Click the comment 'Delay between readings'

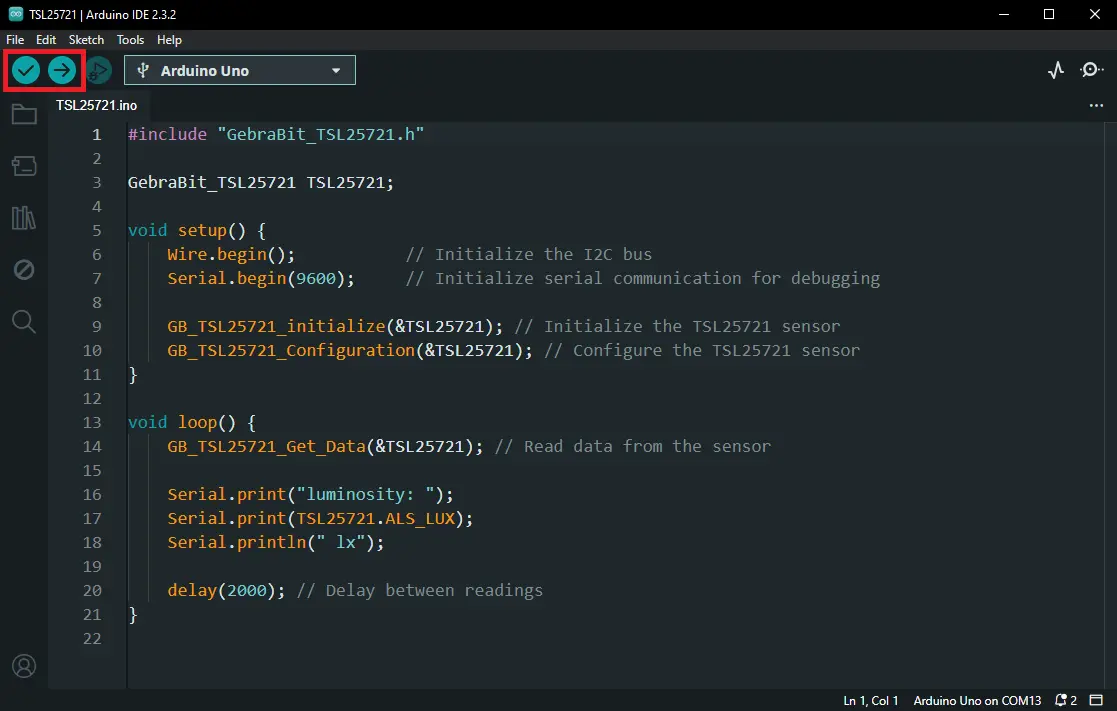coord(420,591)
